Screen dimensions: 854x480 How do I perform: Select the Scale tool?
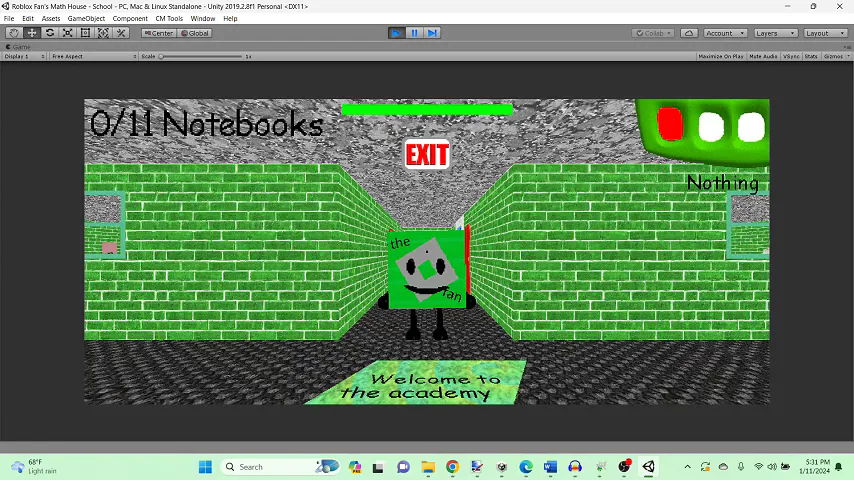(x=68, y=33)
